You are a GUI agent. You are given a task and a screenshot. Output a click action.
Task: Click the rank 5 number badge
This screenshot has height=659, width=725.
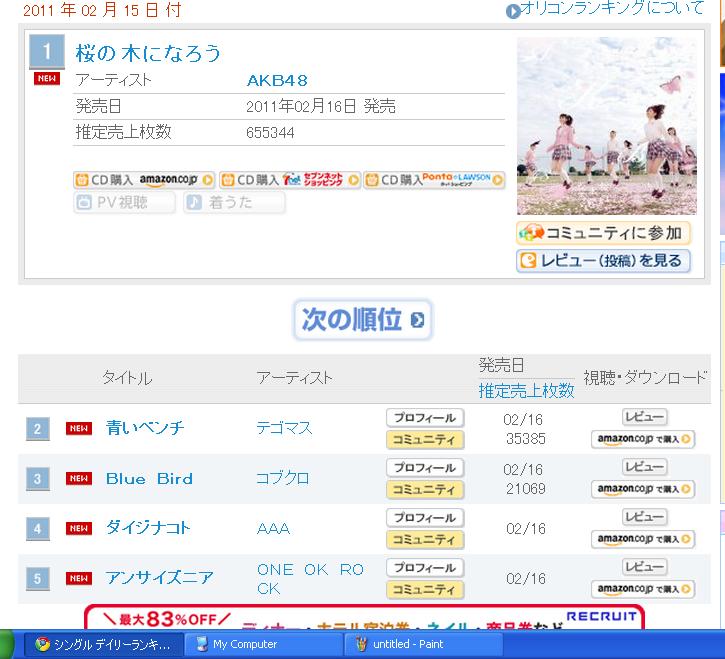tap(37, 579)
